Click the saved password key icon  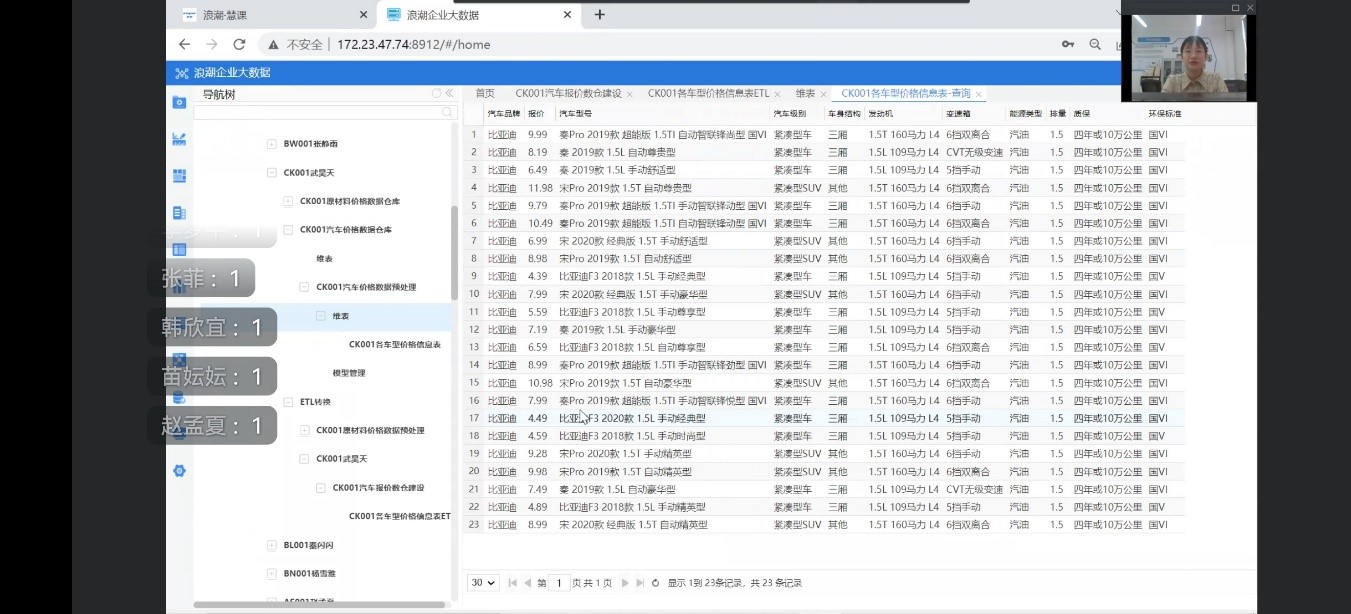(1068, 44)
